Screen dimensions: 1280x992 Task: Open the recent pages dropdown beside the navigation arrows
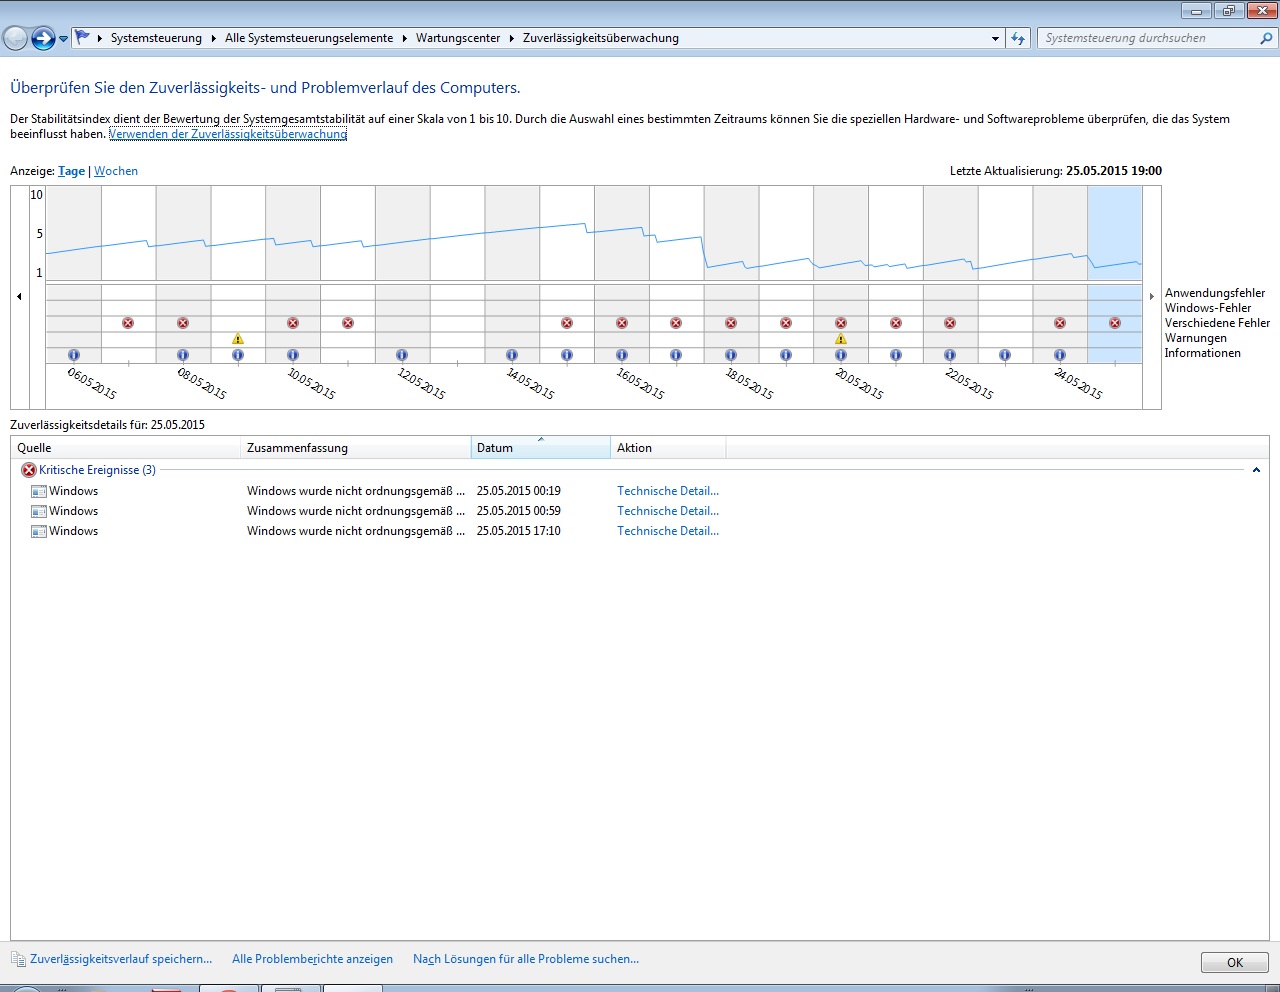coord(63,39)
